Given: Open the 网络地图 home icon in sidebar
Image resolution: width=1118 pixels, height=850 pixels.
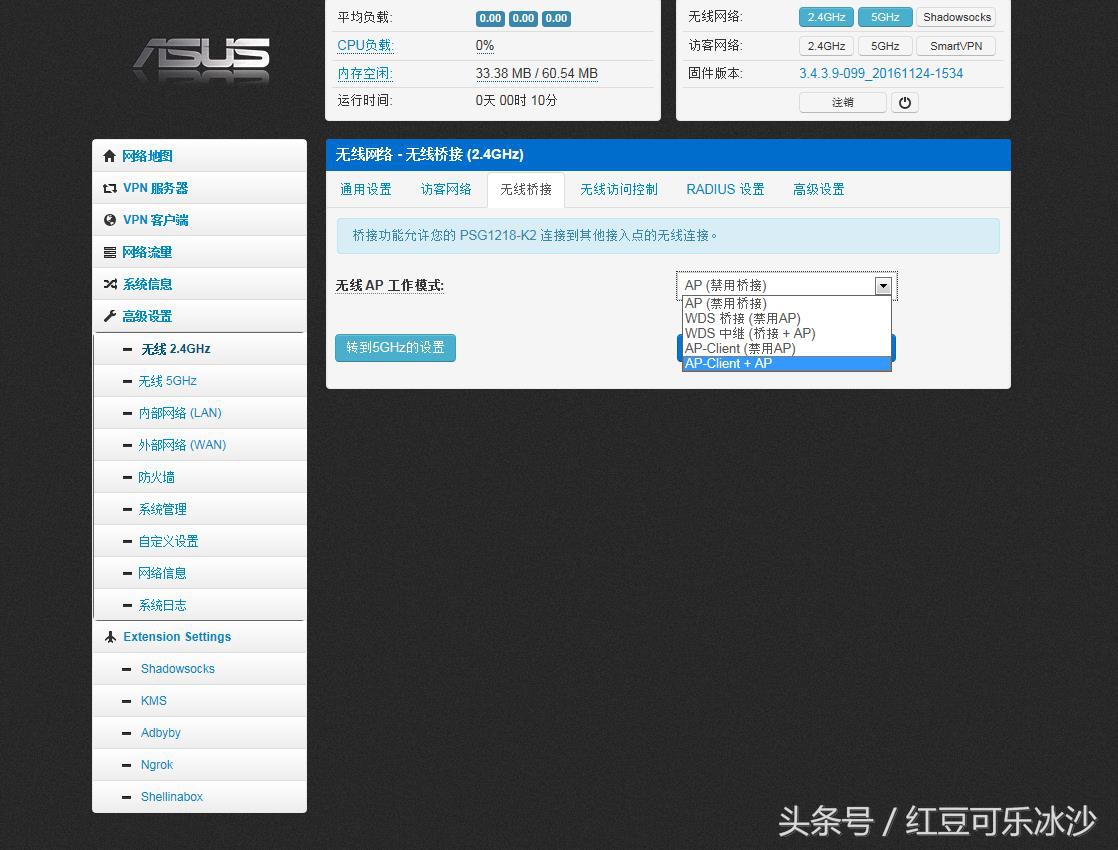Looking at the screenshot, I should tap(110, 155).
